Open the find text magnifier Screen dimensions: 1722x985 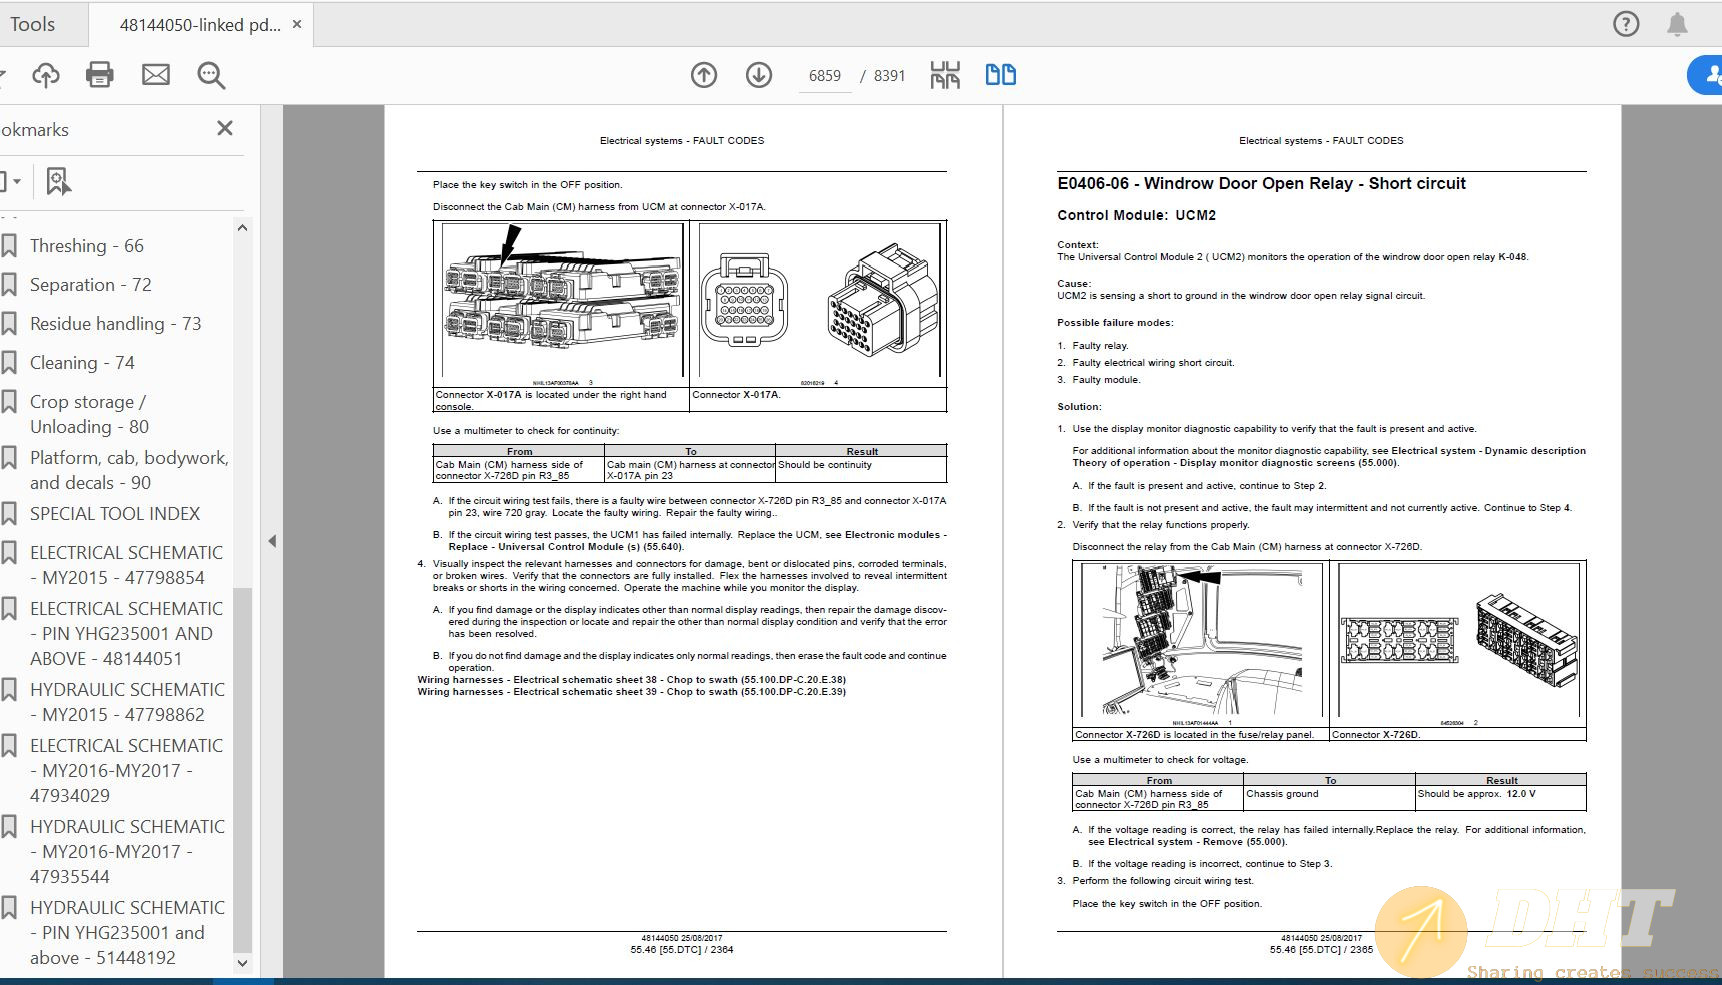point(211,75)
